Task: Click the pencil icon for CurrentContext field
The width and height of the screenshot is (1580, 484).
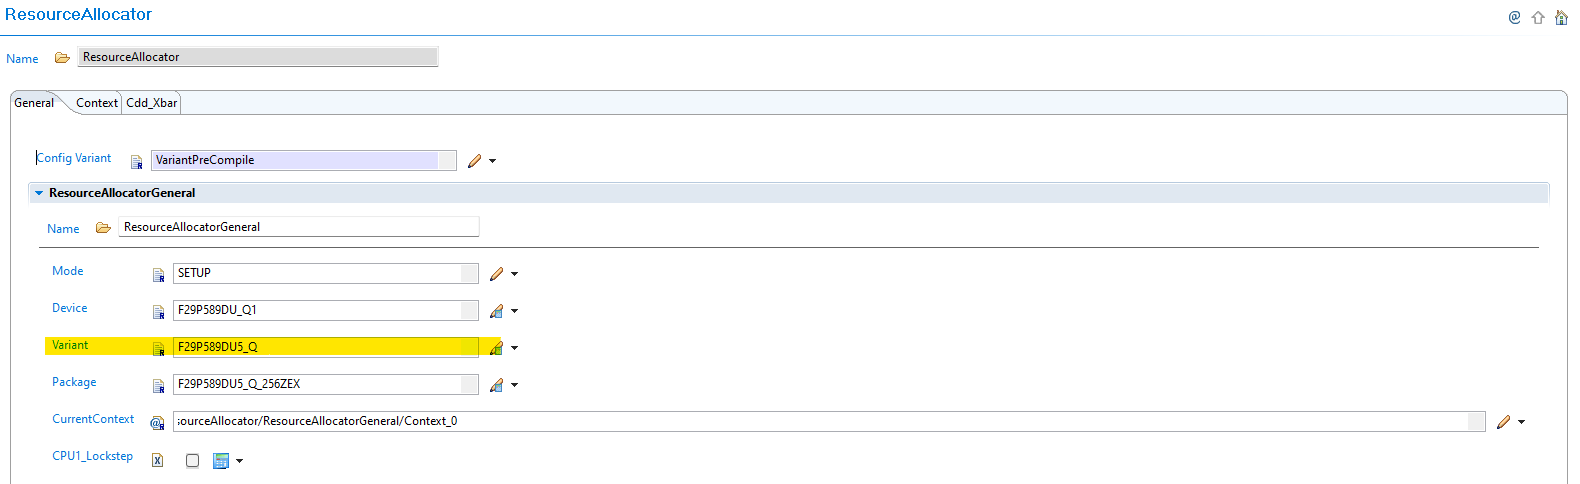Action: (1503, 422)
